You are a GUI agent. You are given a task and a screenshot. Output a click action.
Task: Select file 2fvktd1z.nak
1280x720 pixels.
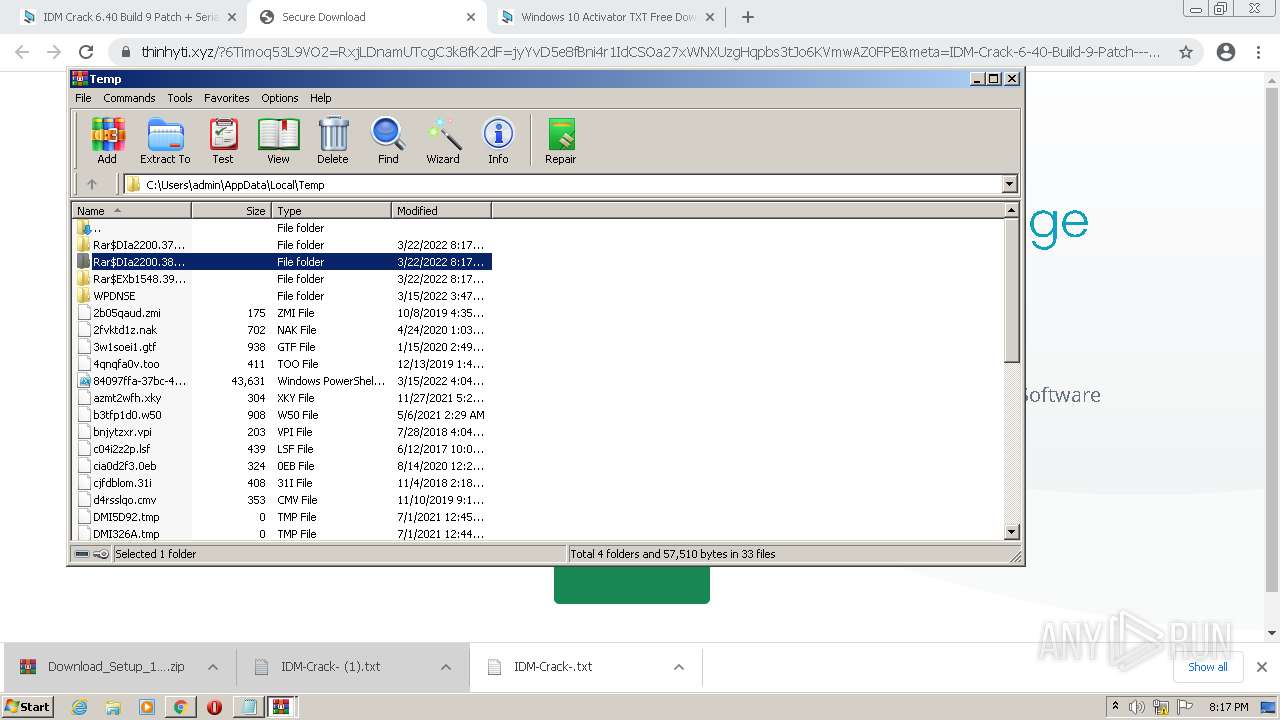point(282,330)
